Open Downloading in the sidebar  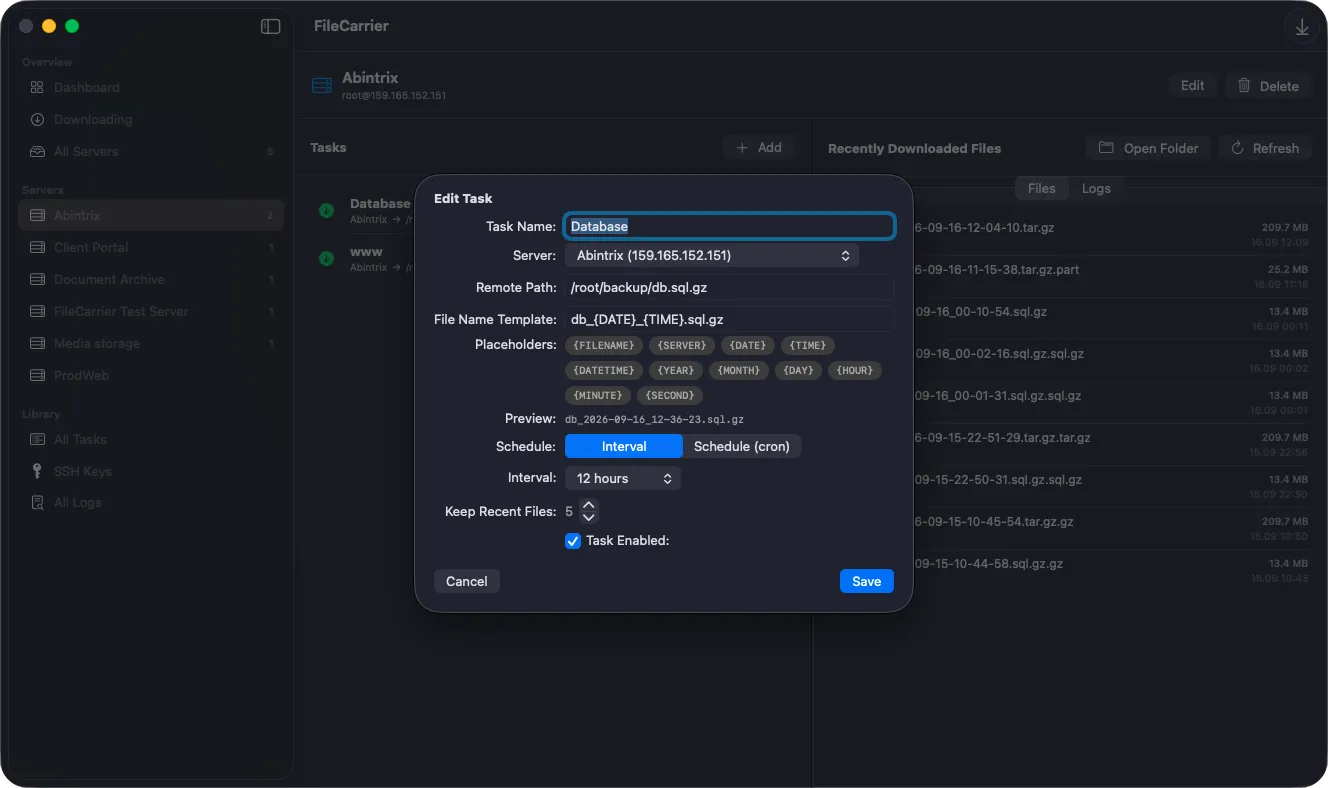(151, 119)
